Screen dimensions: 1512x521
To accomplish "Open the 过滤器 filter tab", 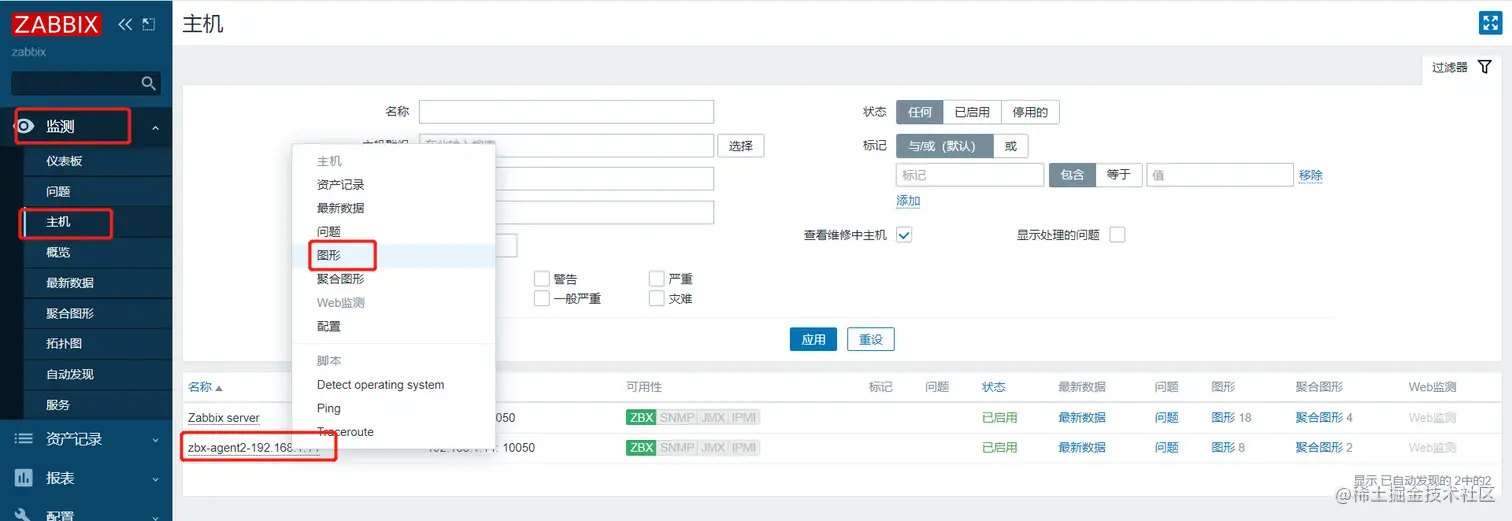I will tap(1461, 67).
